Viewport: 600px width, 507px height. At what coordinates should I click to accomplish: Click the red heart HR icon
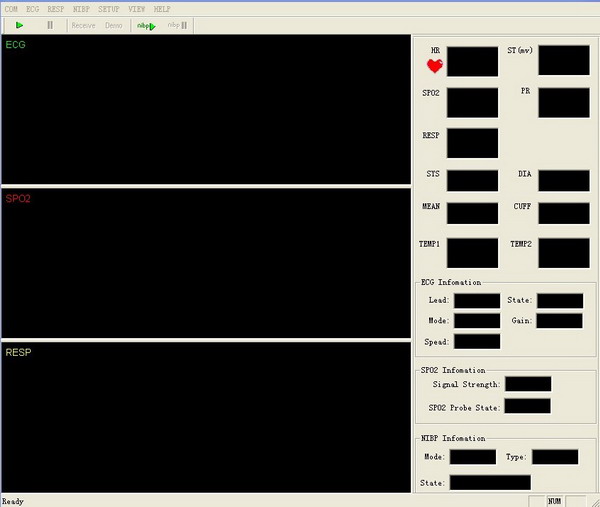click(435, 66)
